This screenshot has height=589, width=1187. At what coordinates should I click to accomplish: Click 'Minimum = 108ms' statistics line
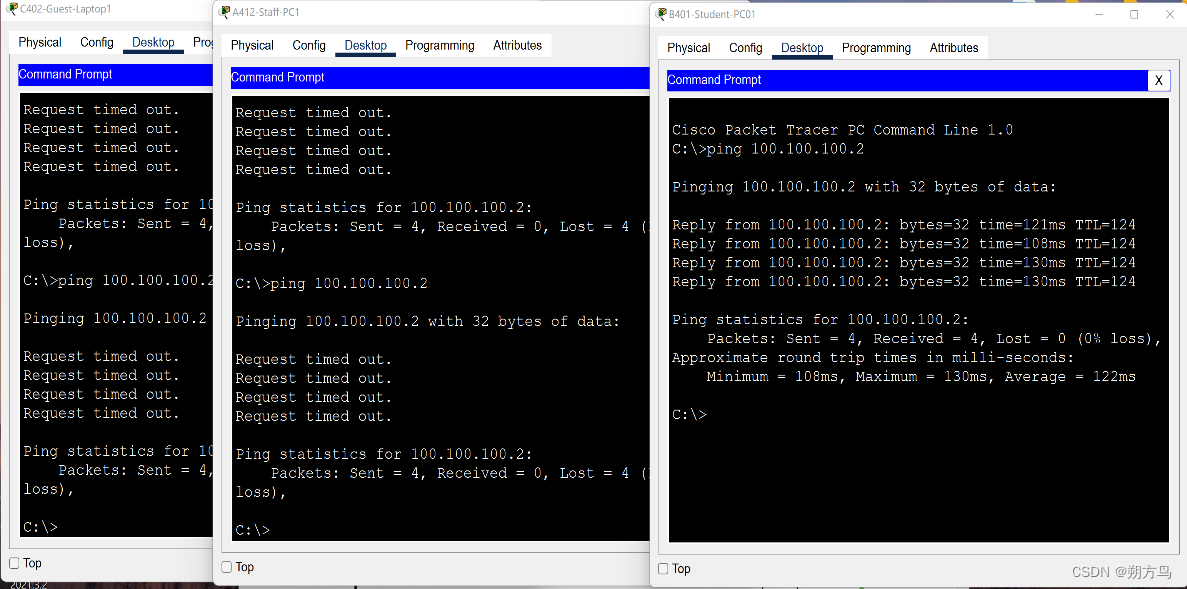click(x=921, y=377)
